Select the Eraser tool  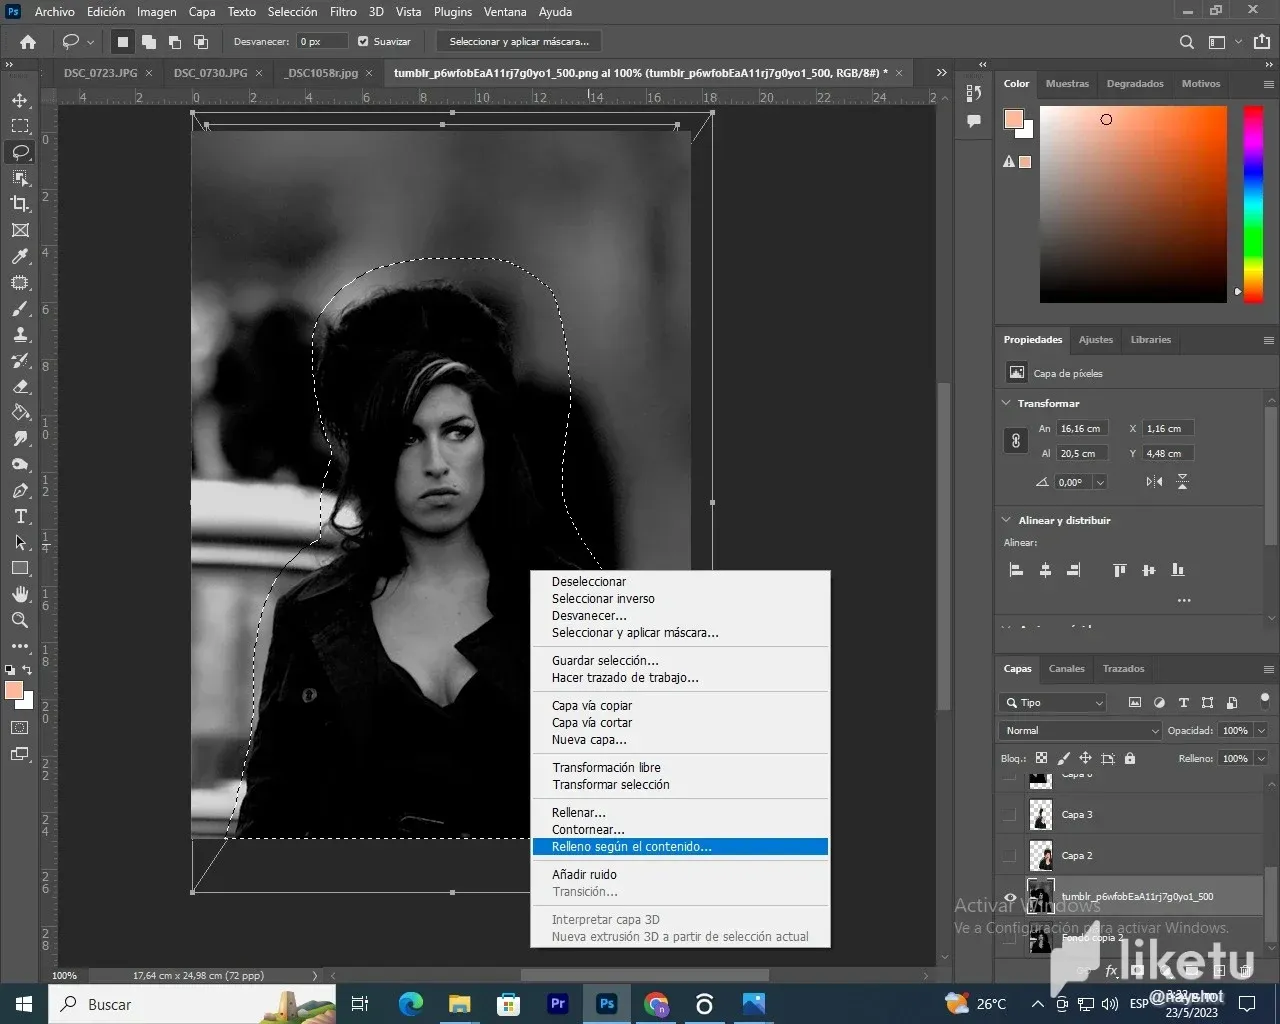tap(20, 387)
